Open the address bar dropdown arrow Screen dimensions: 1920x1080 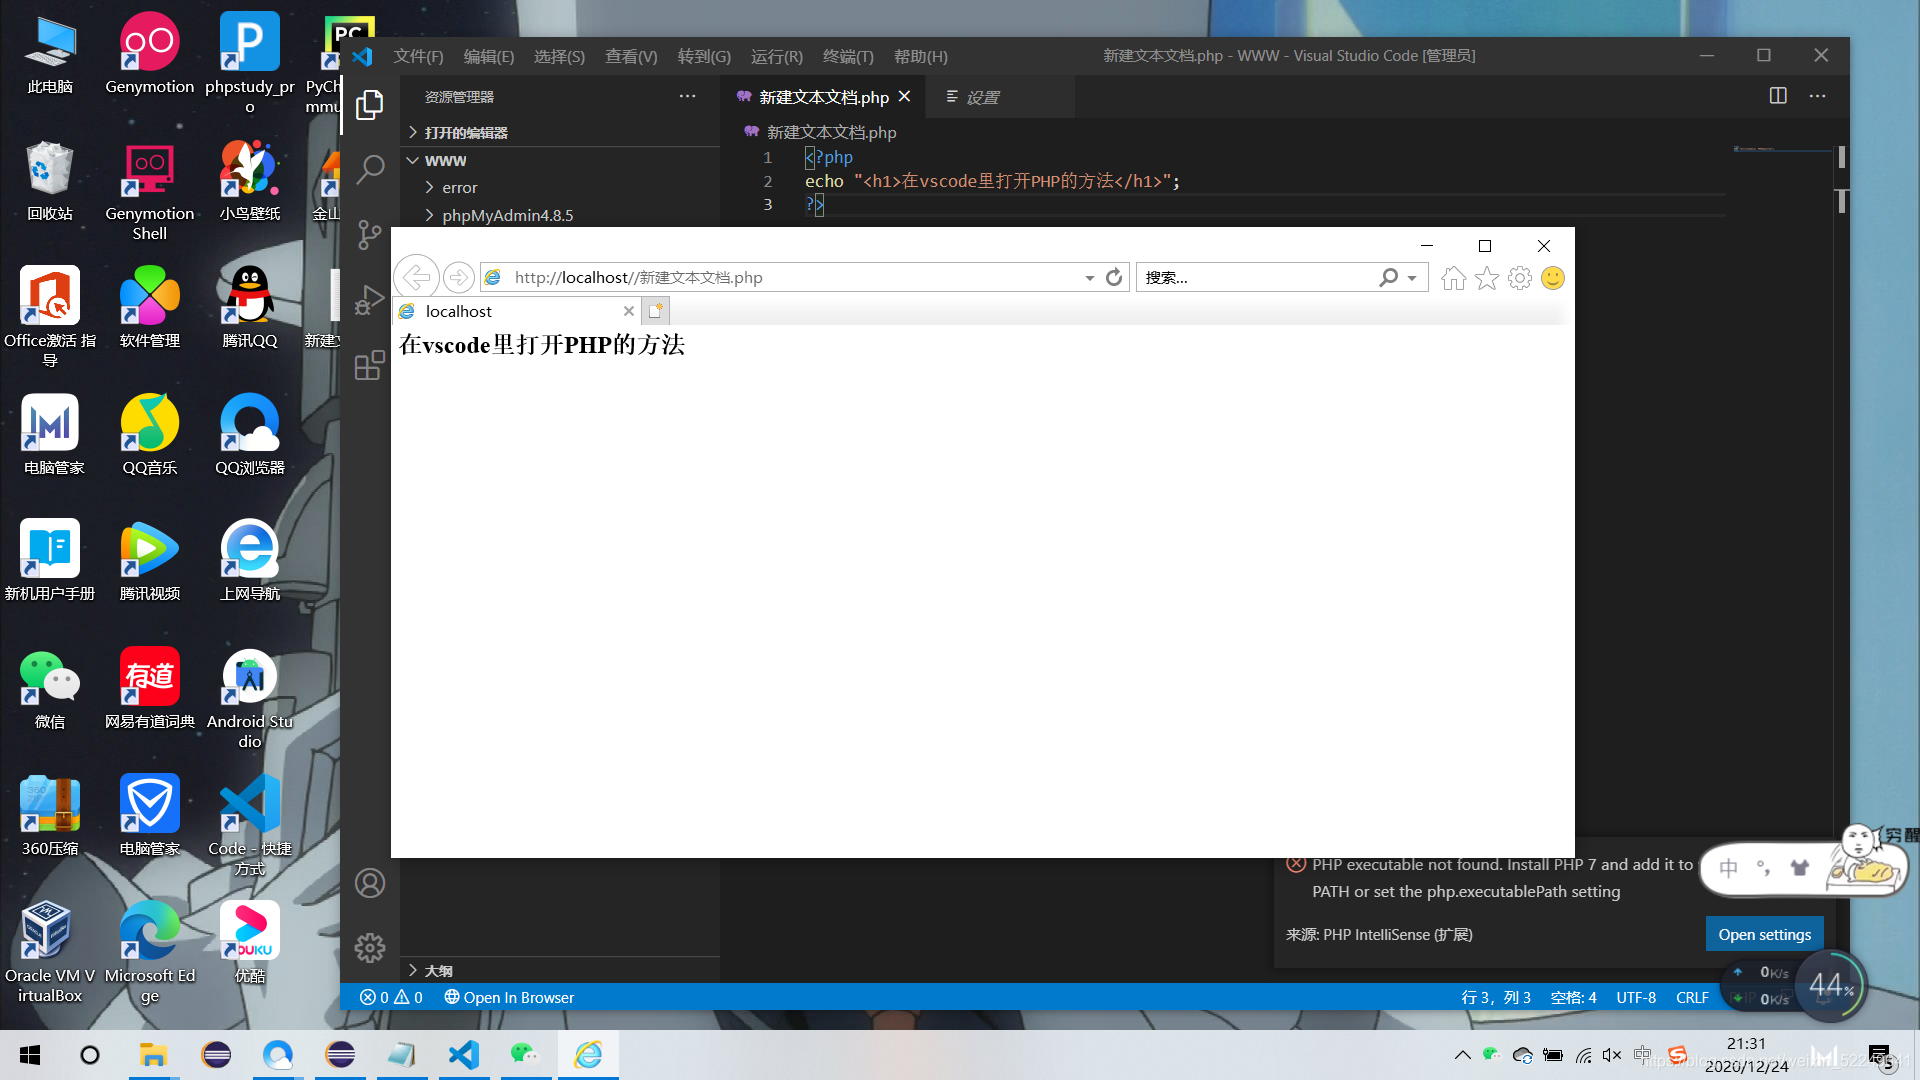point(1089,278)
